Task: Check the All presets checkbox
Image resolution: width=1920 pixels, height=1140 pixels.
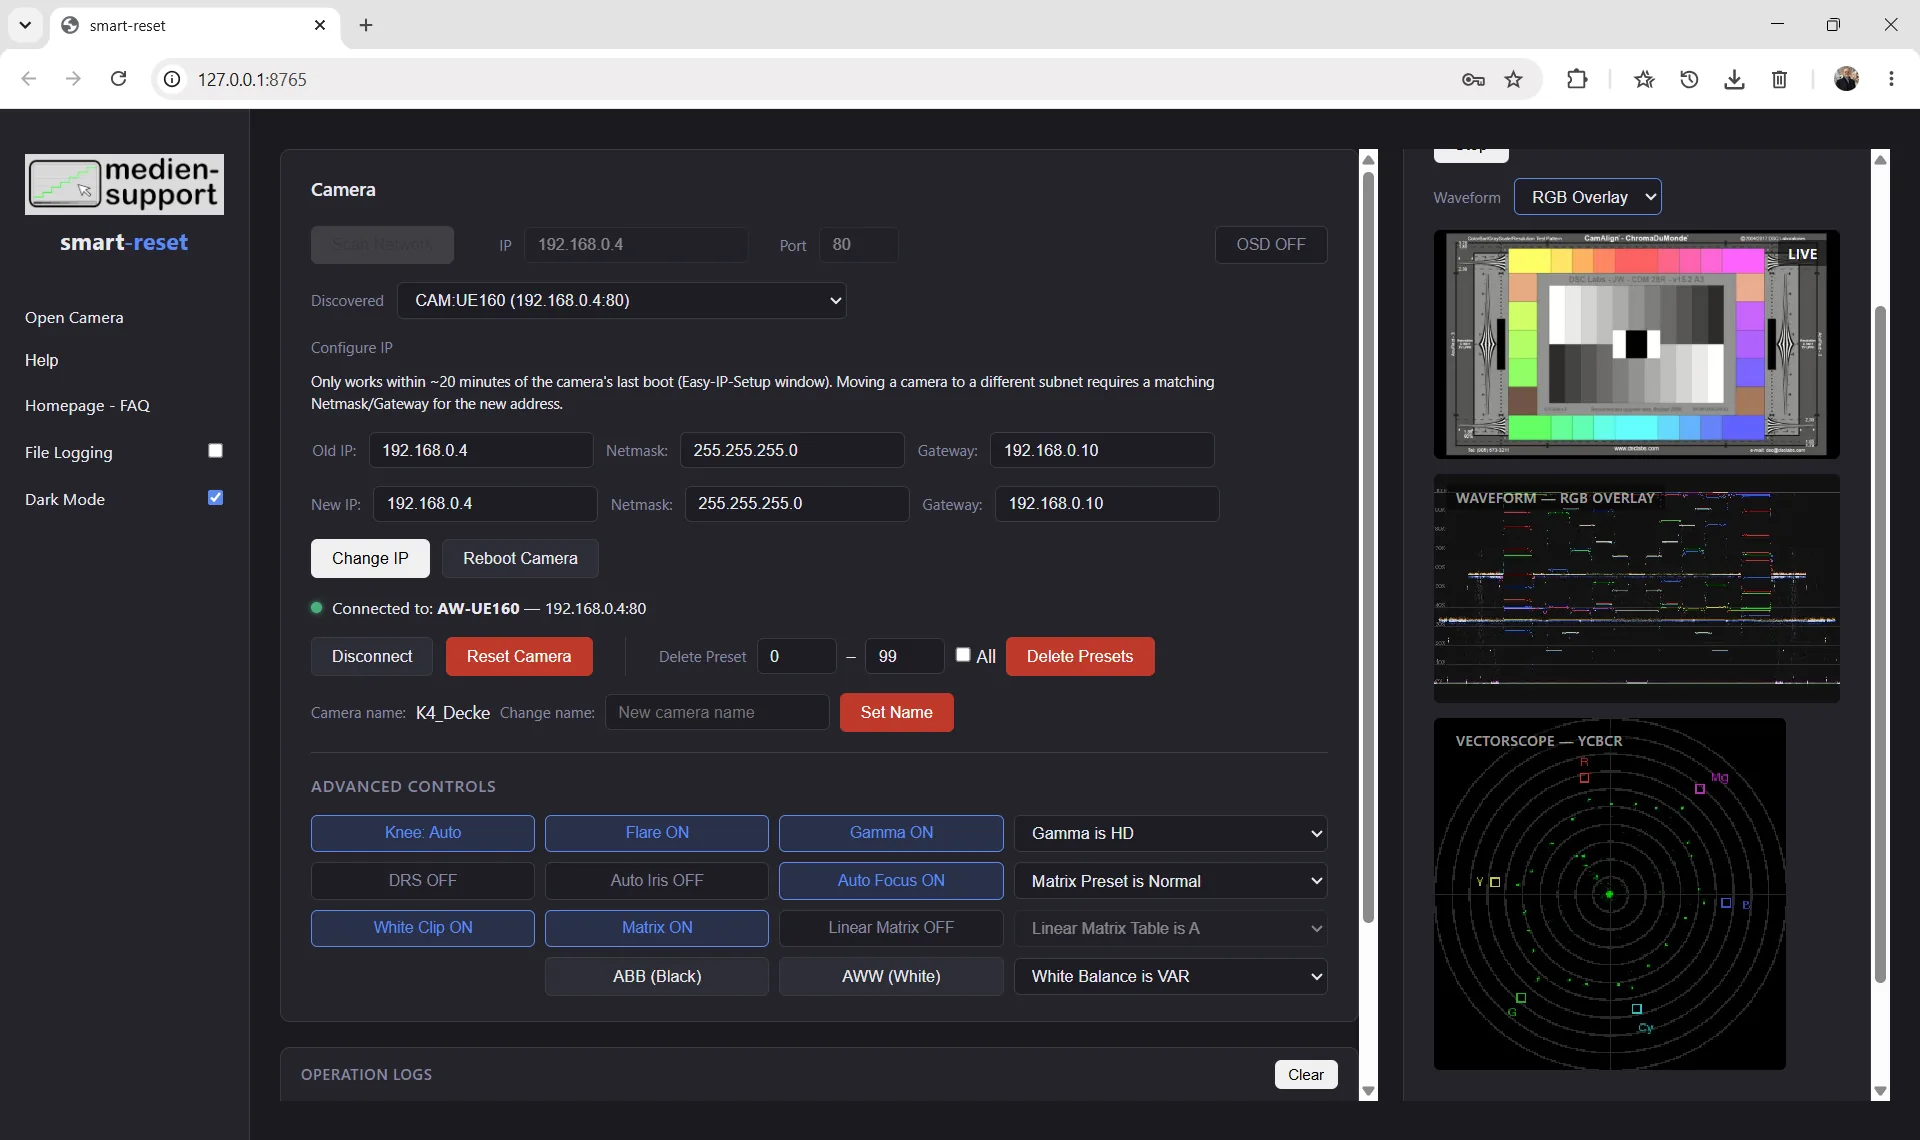Action: click(963, 655)
